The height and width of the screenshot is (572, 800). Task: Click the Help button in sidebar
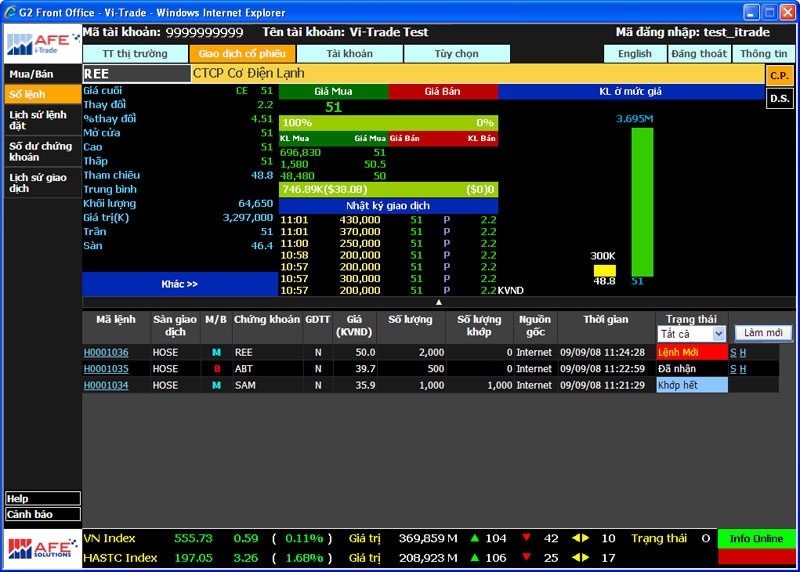(x=43, y=499)
